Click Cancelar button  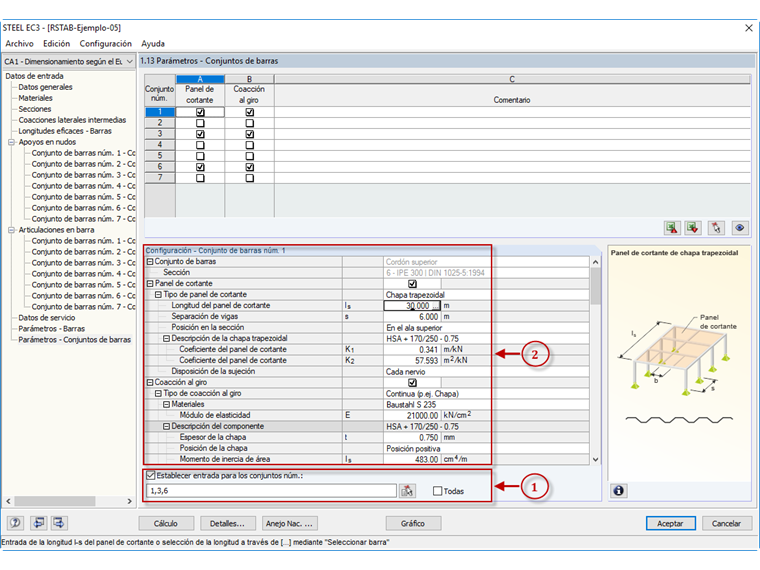[x=726, y=523]
